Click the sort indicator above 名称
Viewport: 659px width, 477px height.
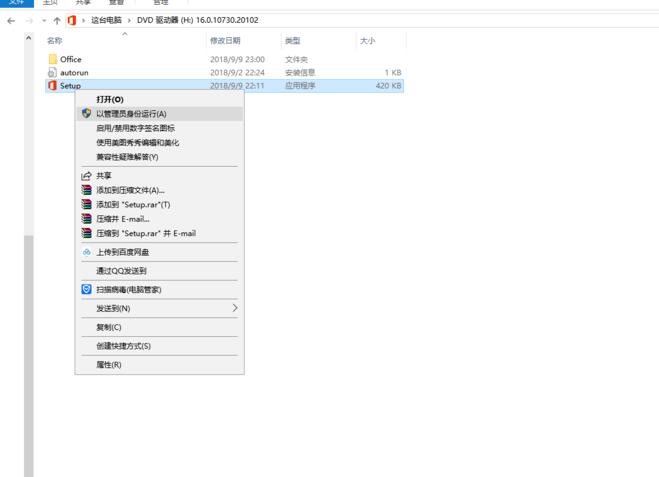coord(125,33)
